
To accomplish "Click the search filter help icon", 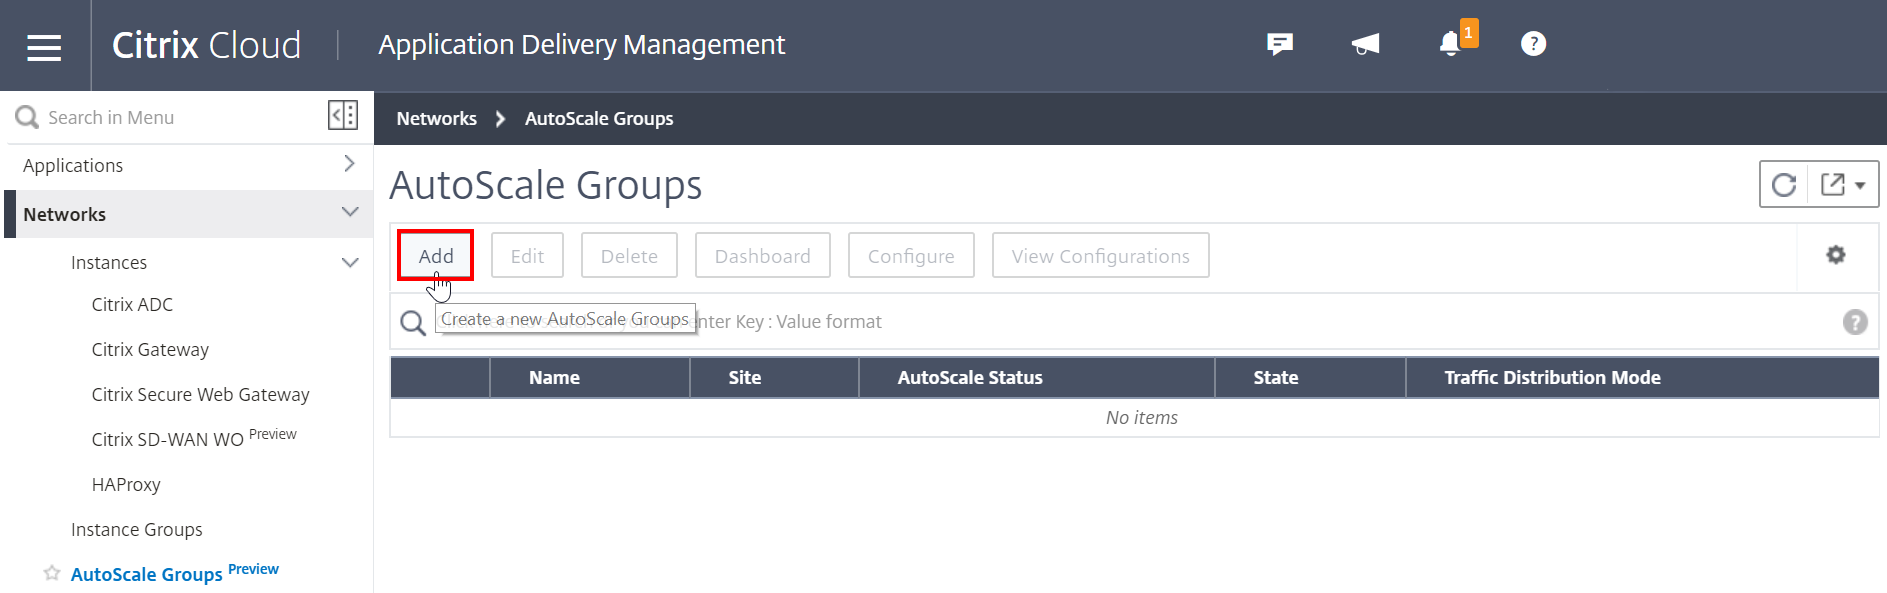I will (1855, 322).
